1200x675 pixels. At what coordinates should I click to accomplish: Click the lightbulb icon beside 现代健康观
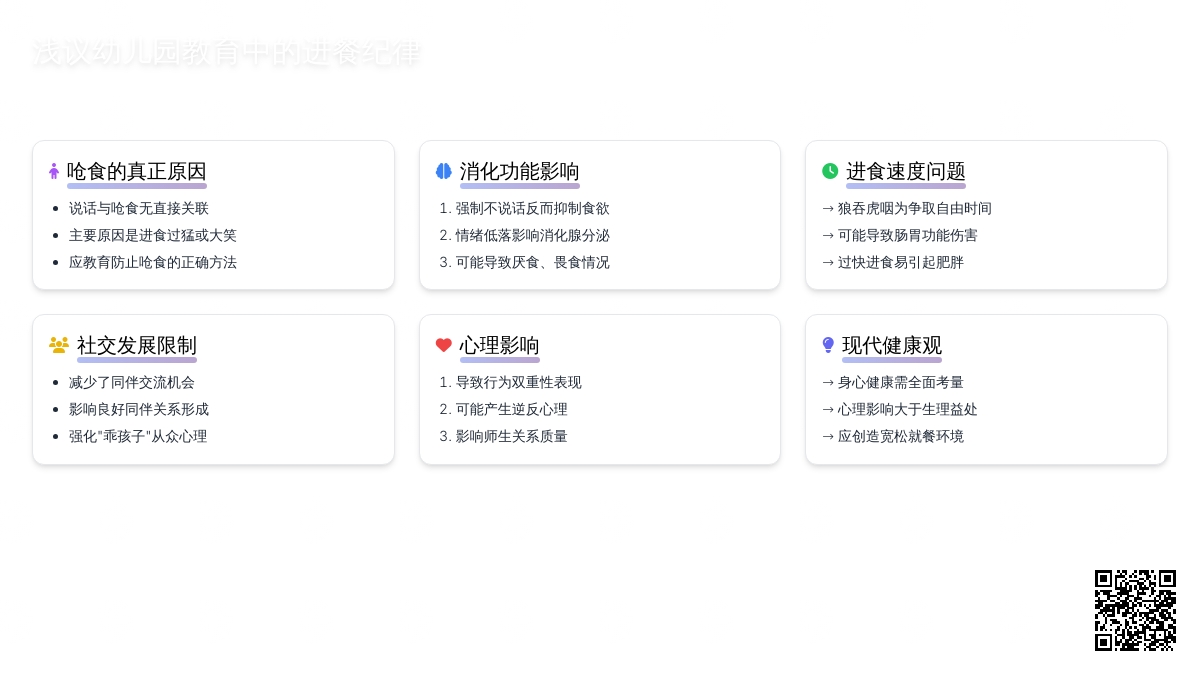point(828,345)
